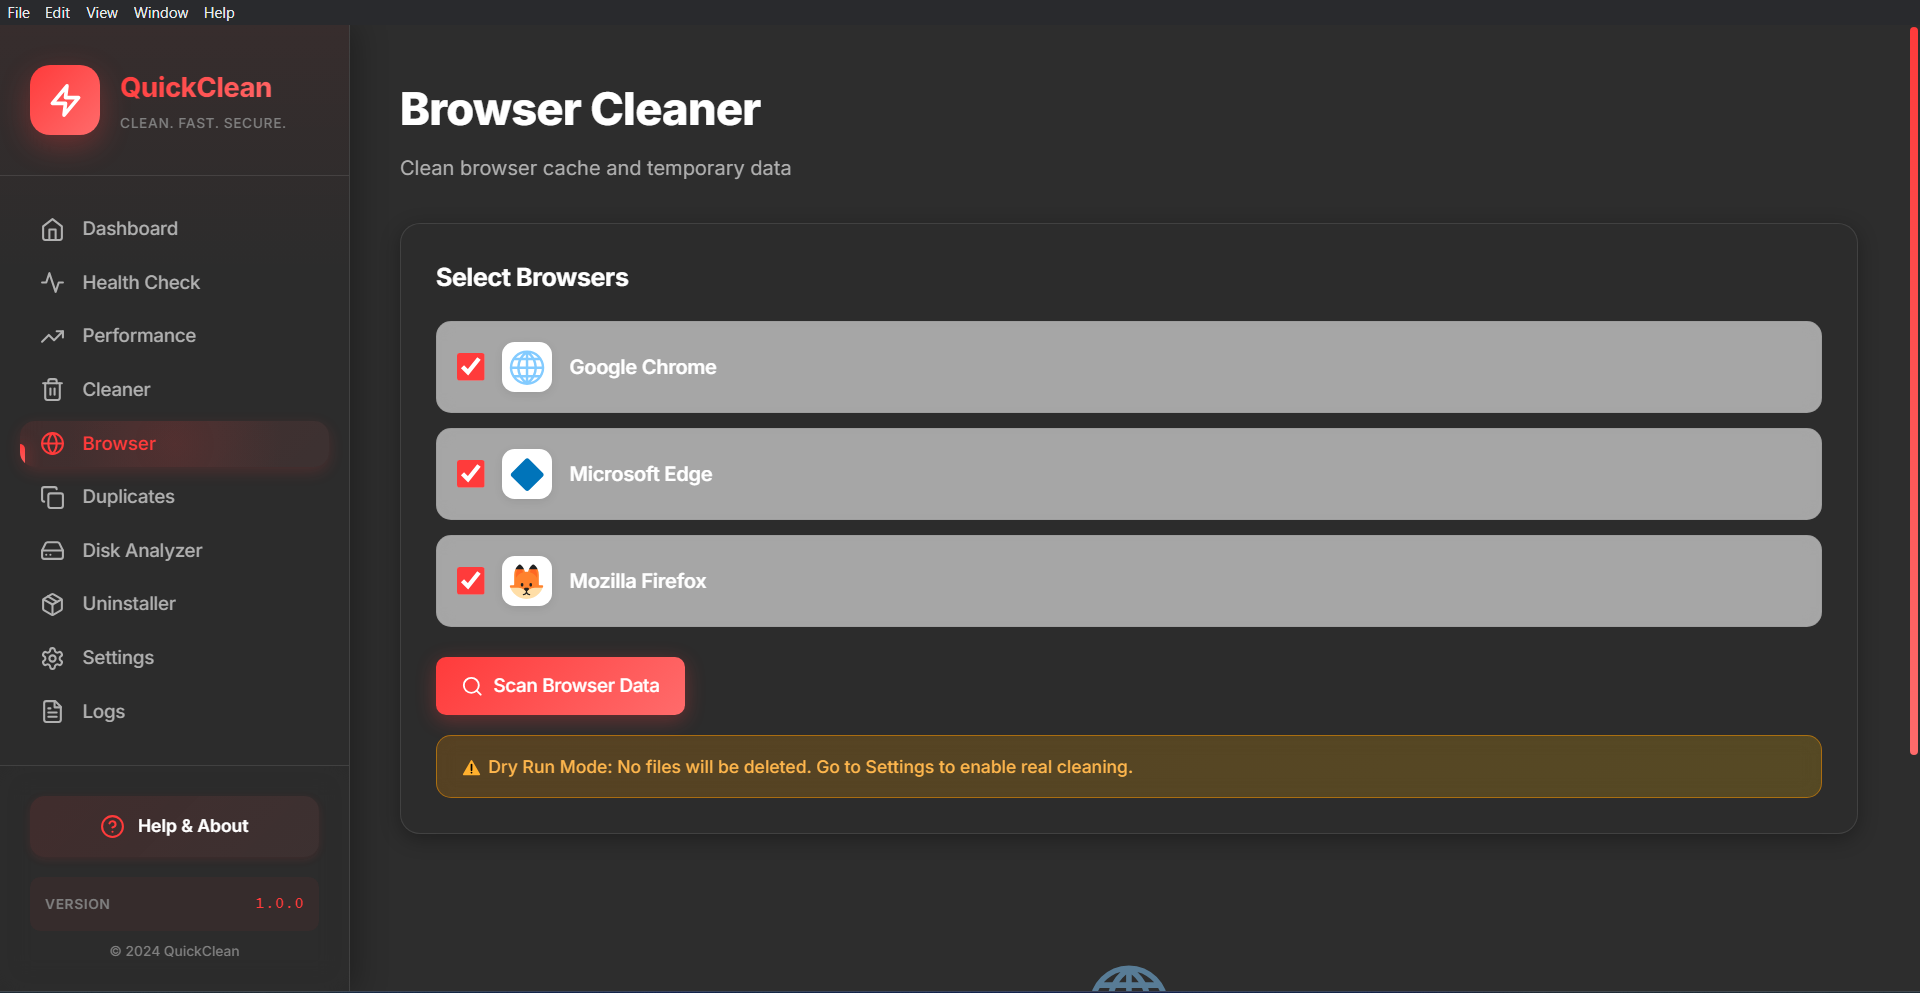Uncheck the Google Chrome checkbox
Screen dimensions: 1920x993
click(470, 367)
